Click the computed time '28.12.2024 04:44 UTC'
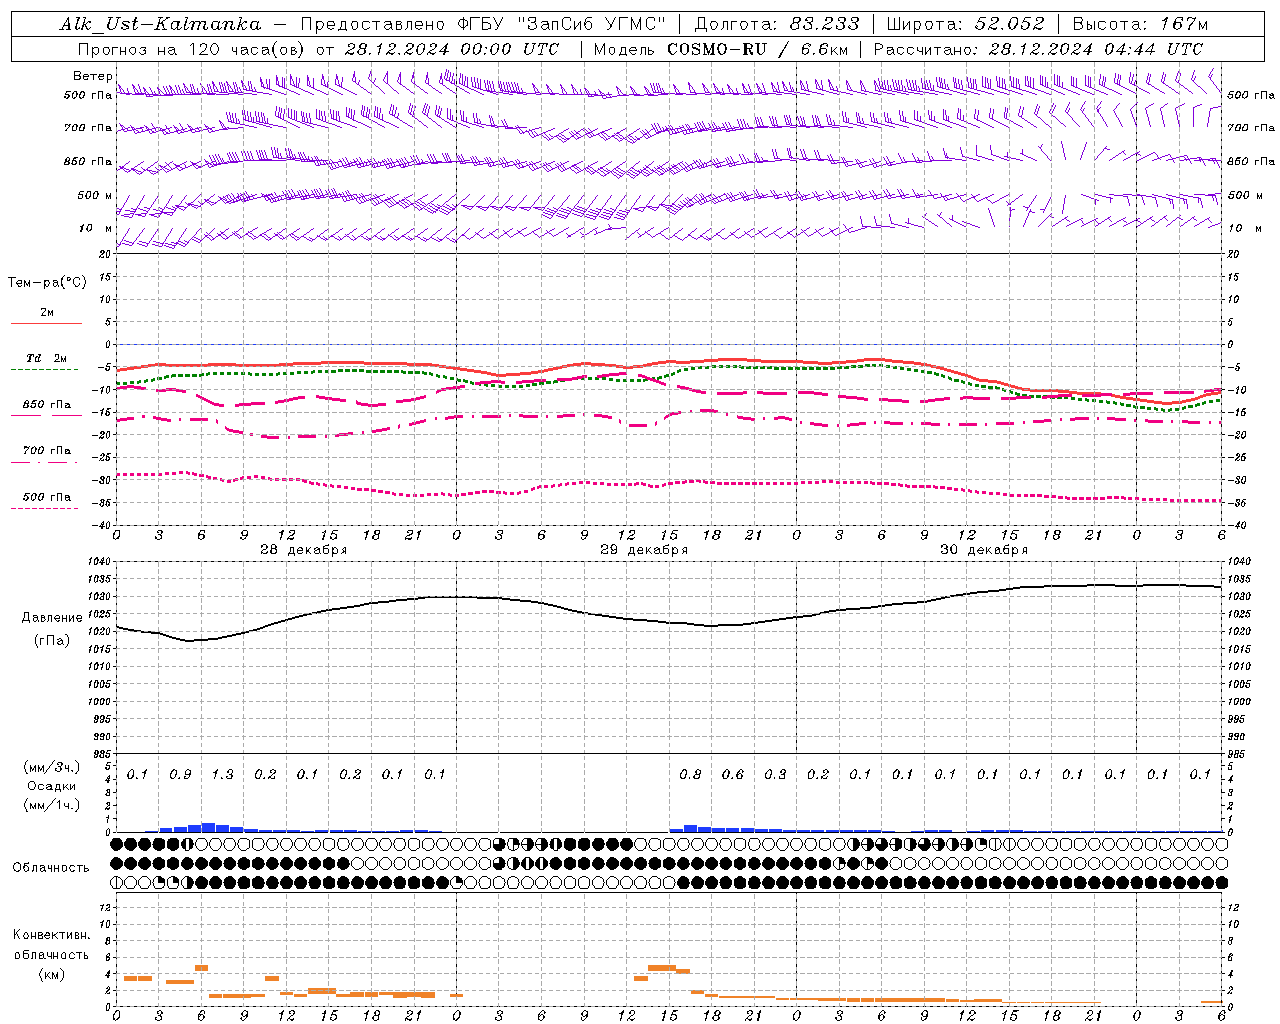 (1096, 49)
